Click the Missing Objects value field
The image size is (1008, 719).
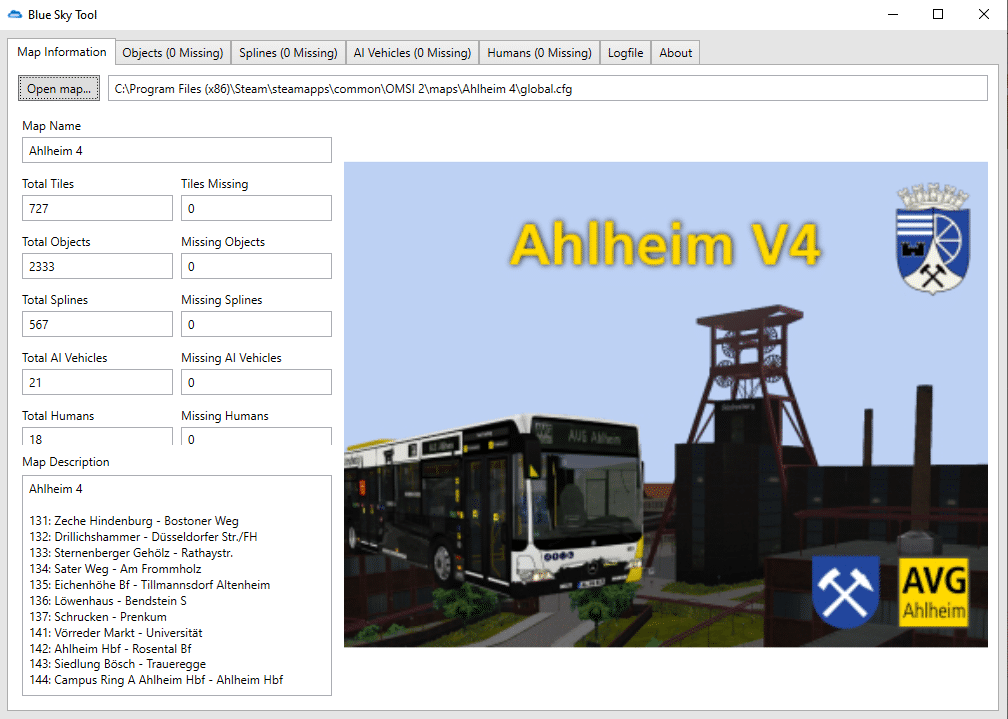coord(256,266)
